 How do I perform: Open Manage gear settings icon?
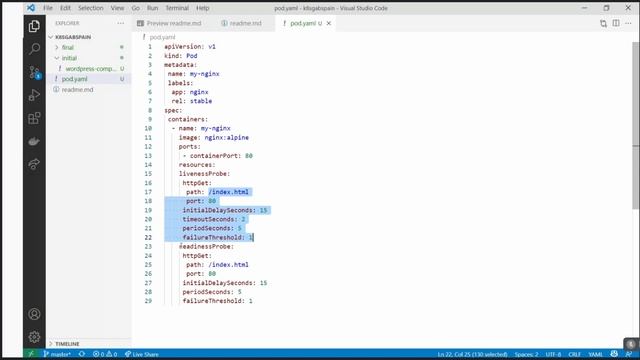[34, 337]
